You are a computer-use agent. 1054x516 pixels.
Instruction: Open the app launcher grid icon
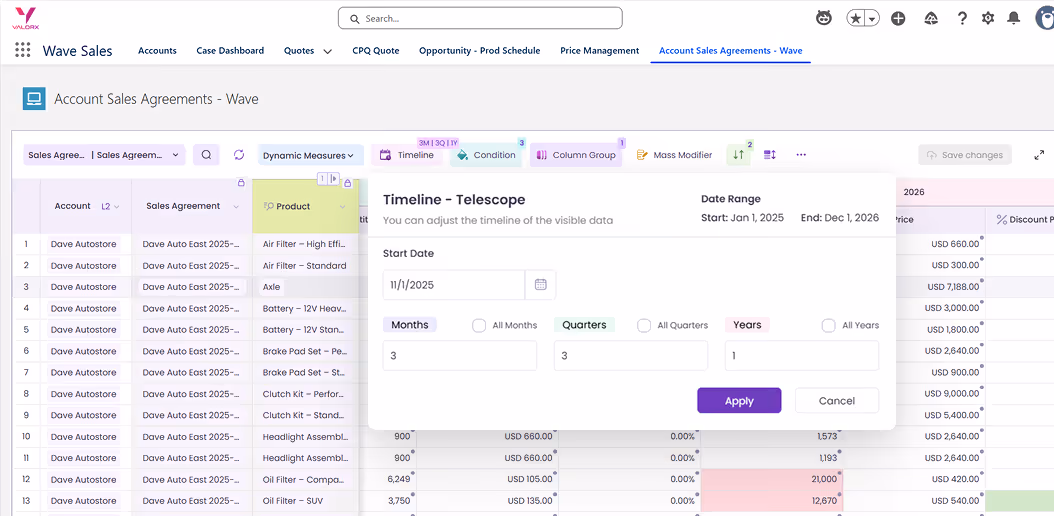click(23, 50)
